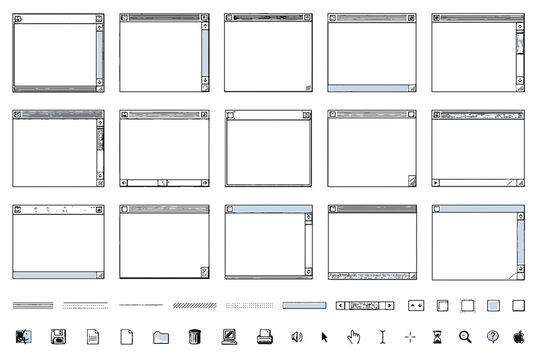Click the blue folder icon
The width and height of the screenshot is (540, 360).
click(161, 337)
